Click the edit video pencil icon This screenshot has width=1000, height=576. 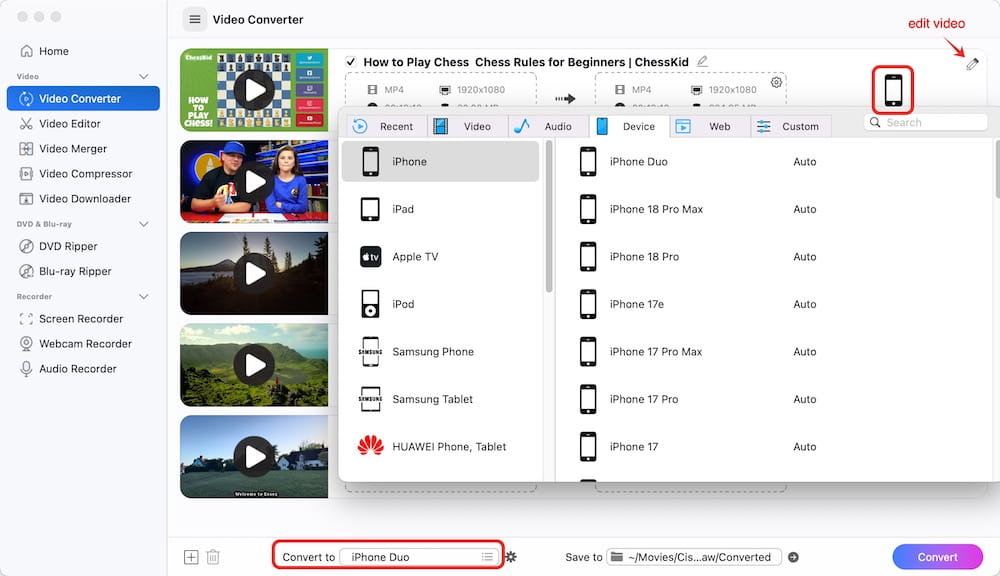pyautogui.click(x=972, y=64)
